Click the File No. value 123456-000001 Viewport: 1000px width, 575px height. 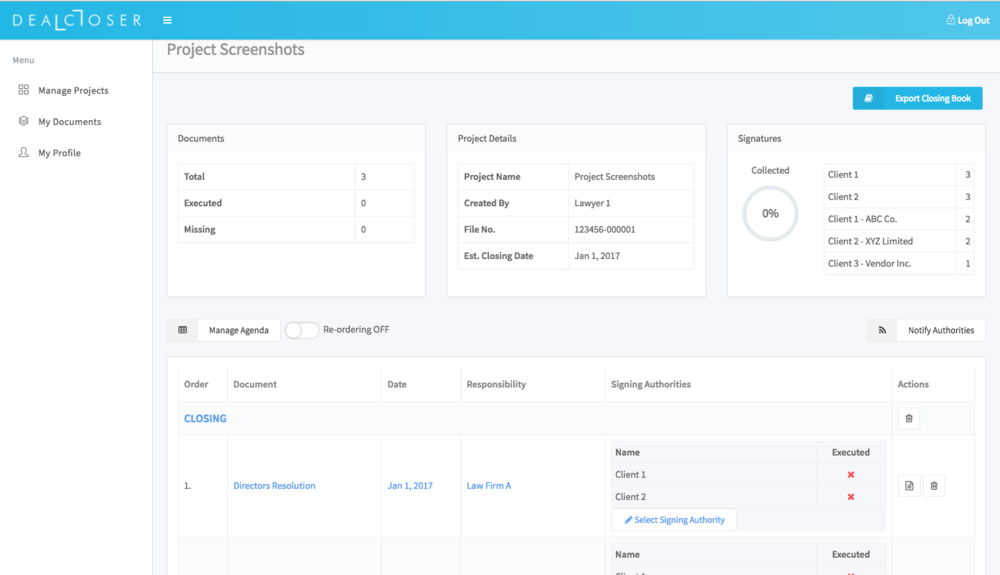pyautogui.click(x=605, y=229)
